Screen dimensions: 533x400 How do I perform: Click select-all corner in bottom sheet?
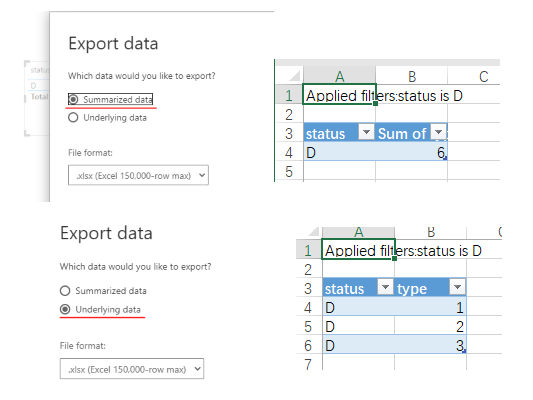(313, 231)
